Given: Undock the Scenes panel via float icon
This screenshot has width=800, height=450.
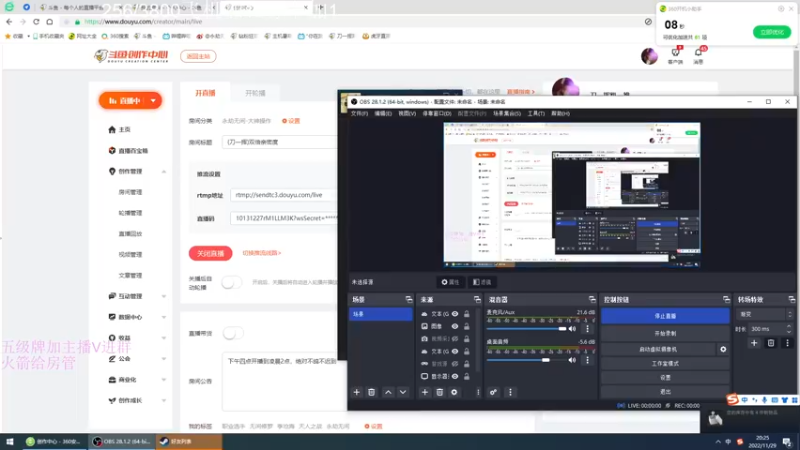Looking at the screenshot, I should pyautogui.click(x=409, y=299).
